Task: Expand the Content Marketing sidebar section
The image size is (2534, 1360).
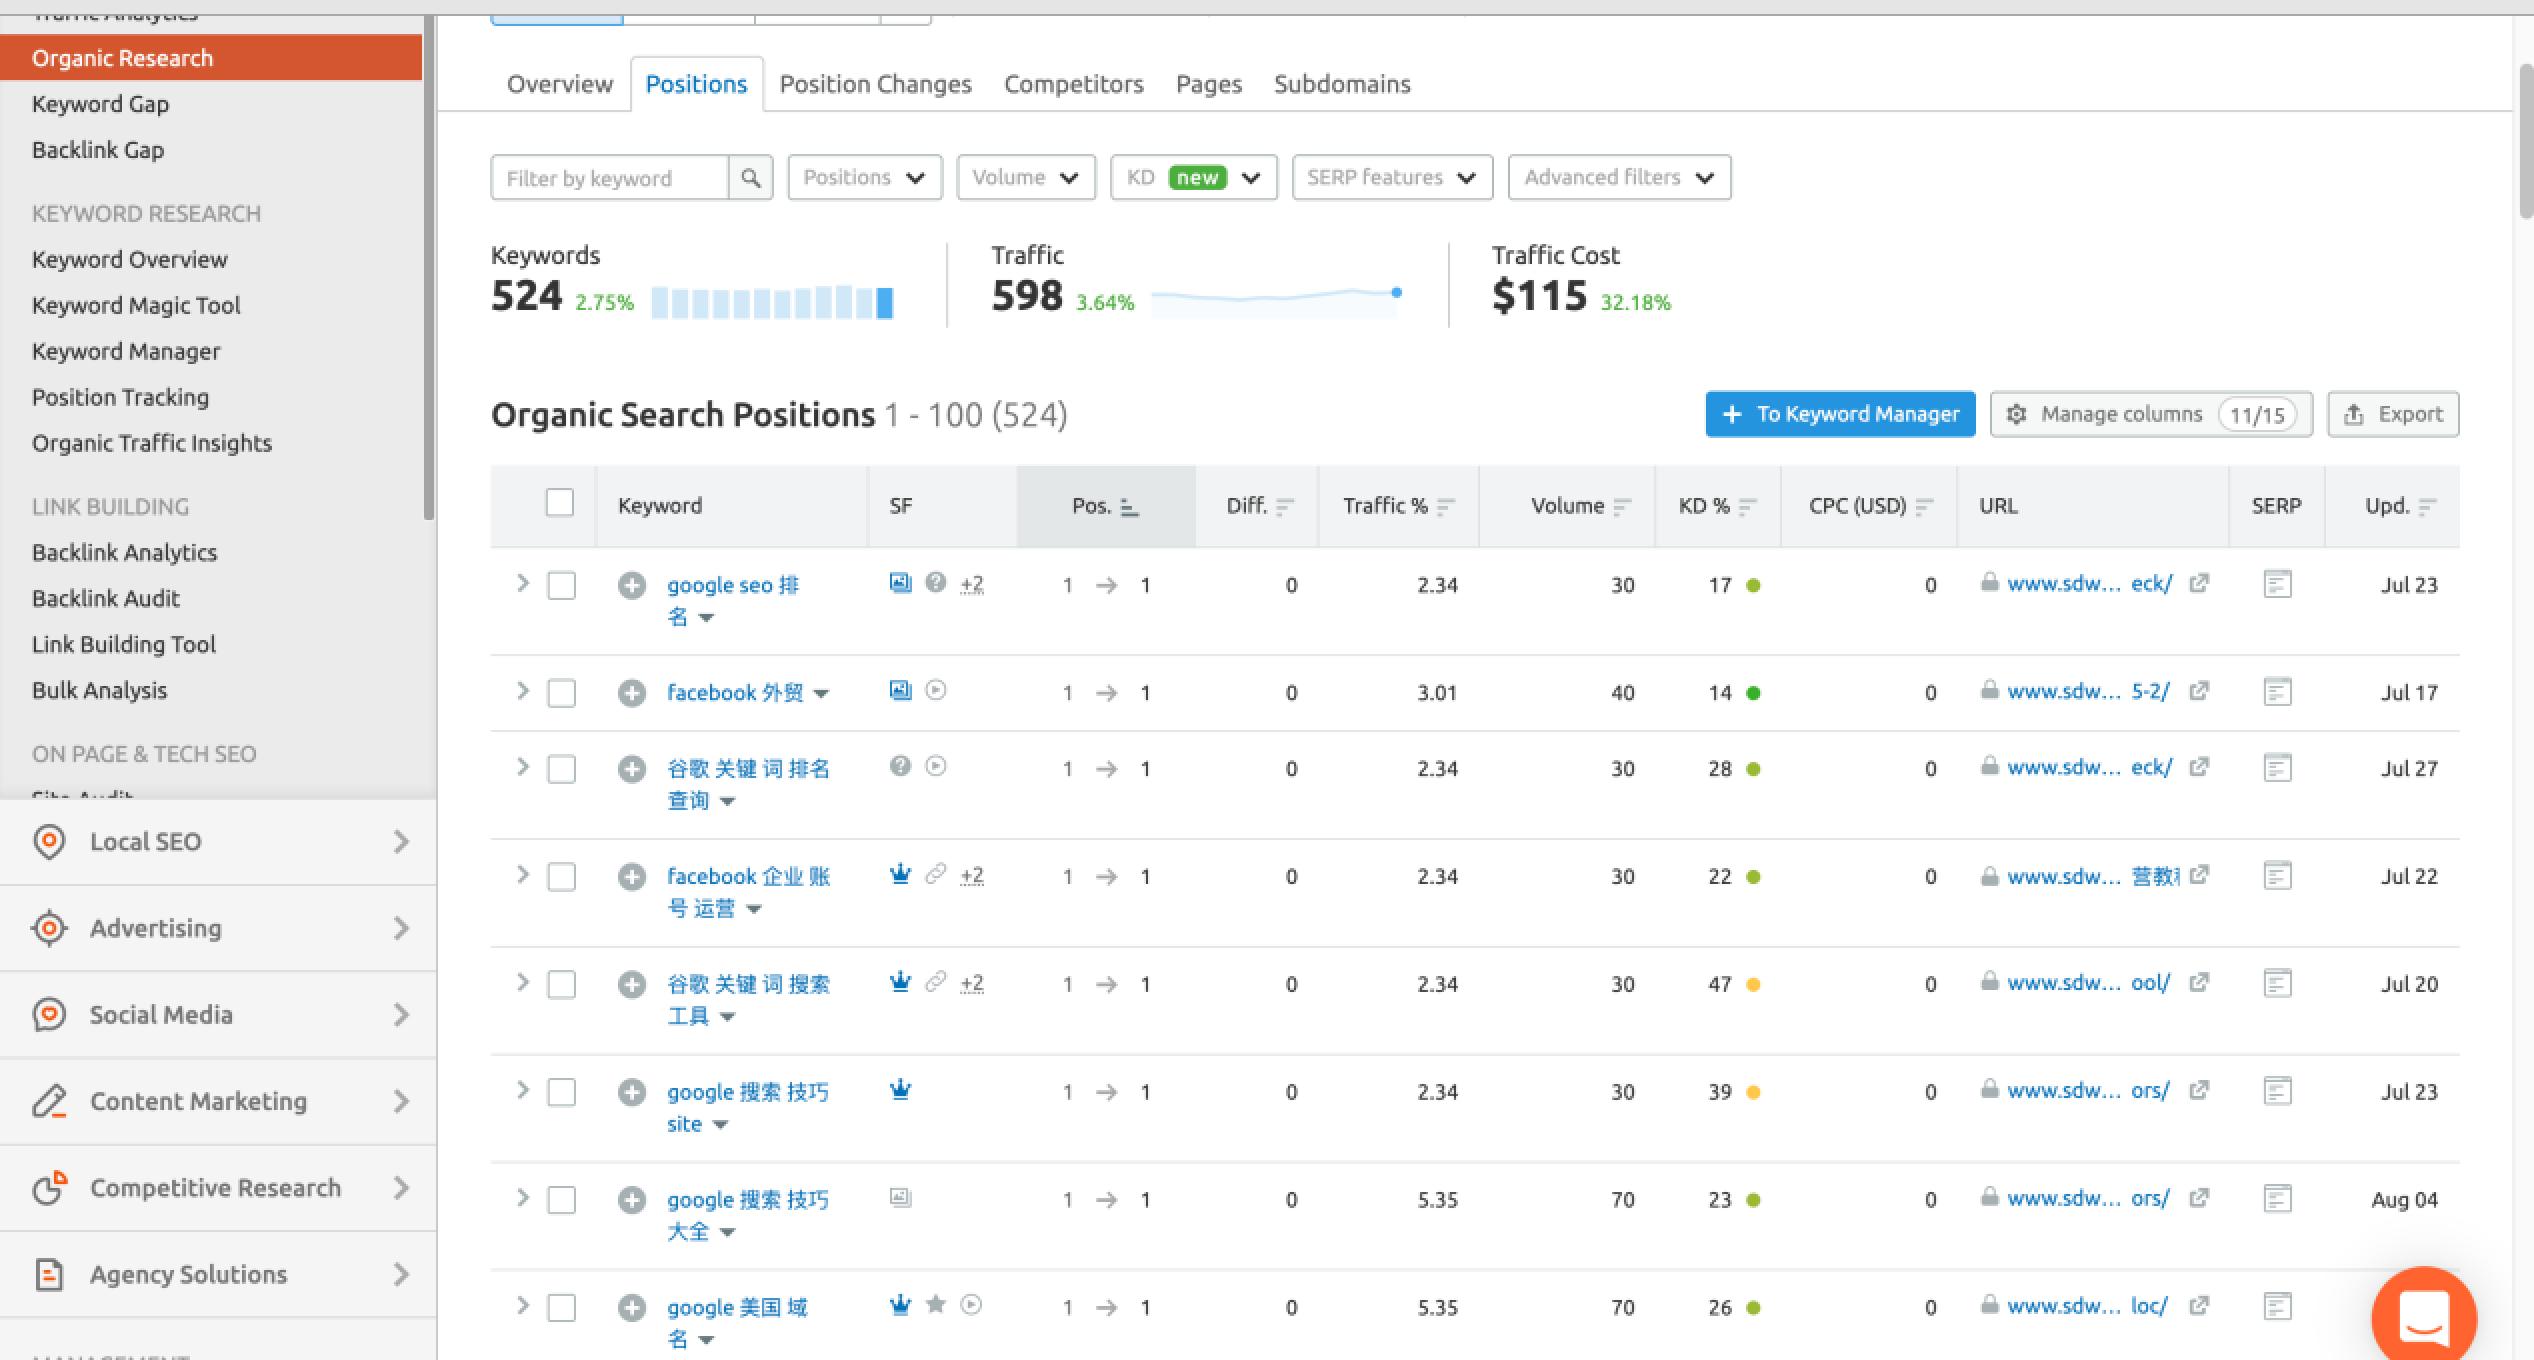Action: point(218,1102)
